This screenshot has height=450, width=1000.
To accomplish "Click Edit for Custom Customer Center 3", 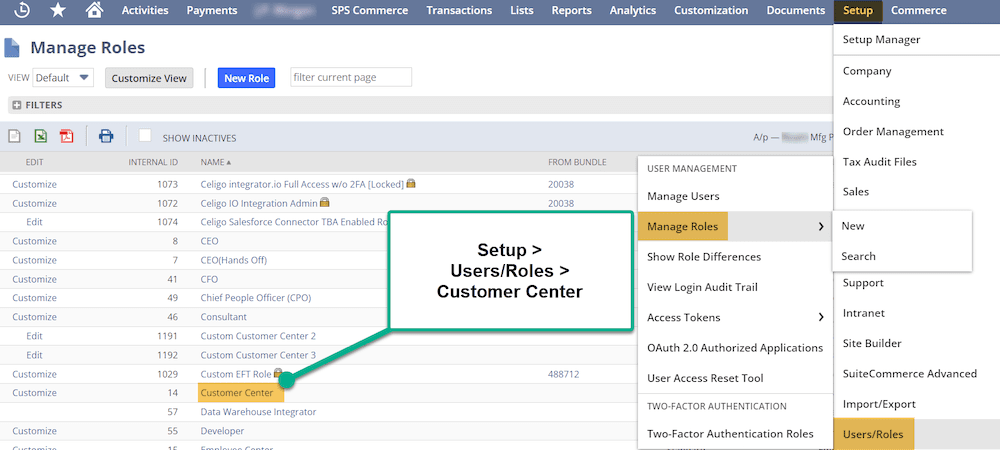I will pos(34,355).
